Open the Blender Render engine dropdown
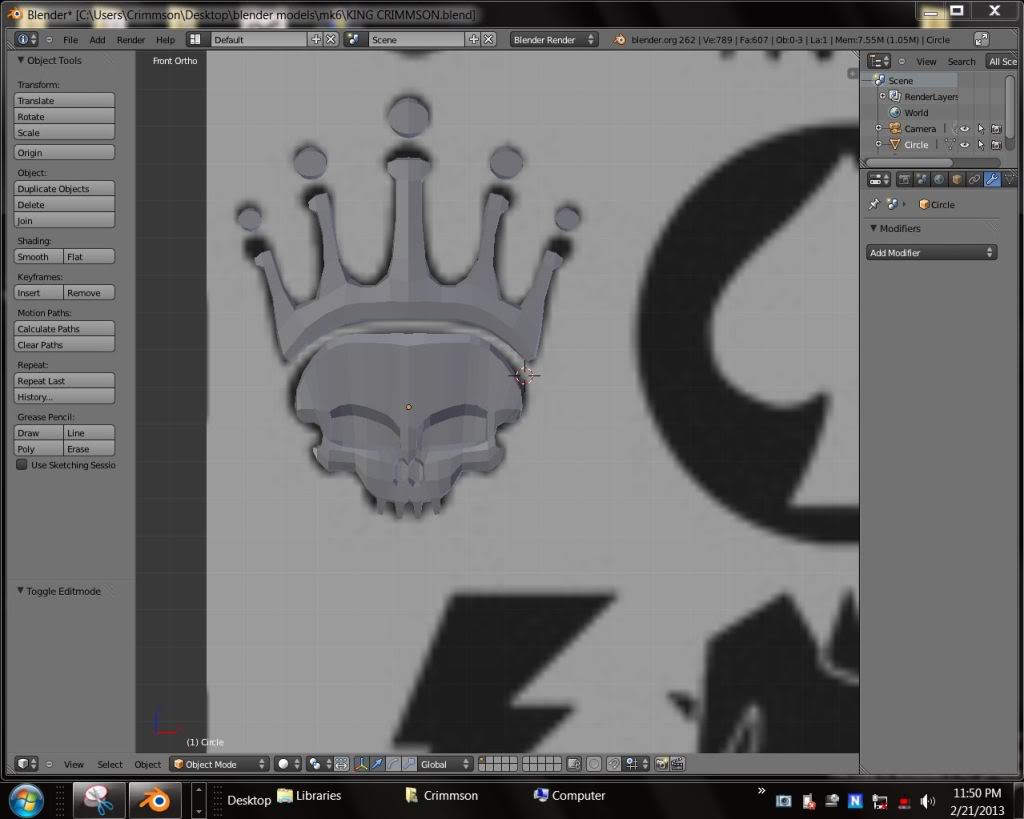The width and height of the screenshot is (1024, 819). (552, 39)
